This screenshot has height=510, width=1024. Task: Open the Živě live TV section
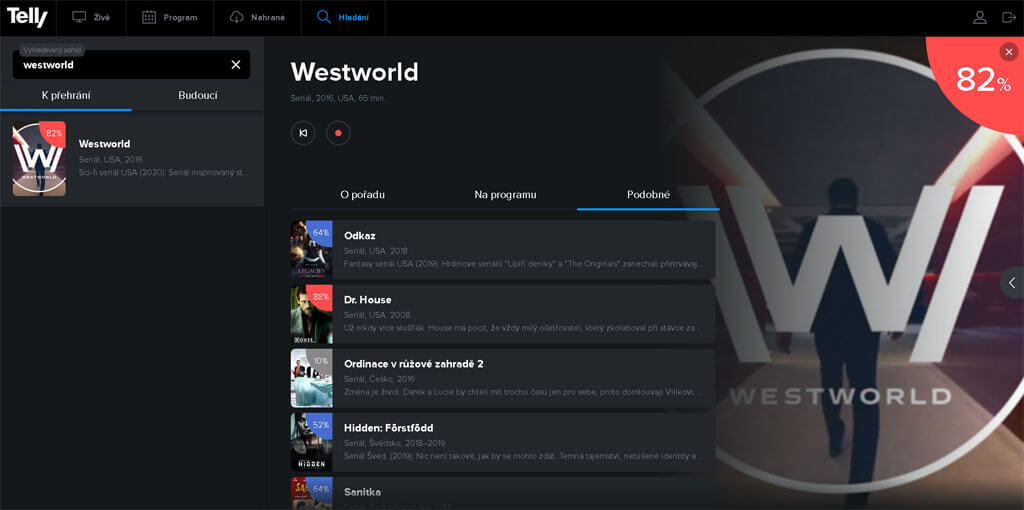tap(91, 18)
